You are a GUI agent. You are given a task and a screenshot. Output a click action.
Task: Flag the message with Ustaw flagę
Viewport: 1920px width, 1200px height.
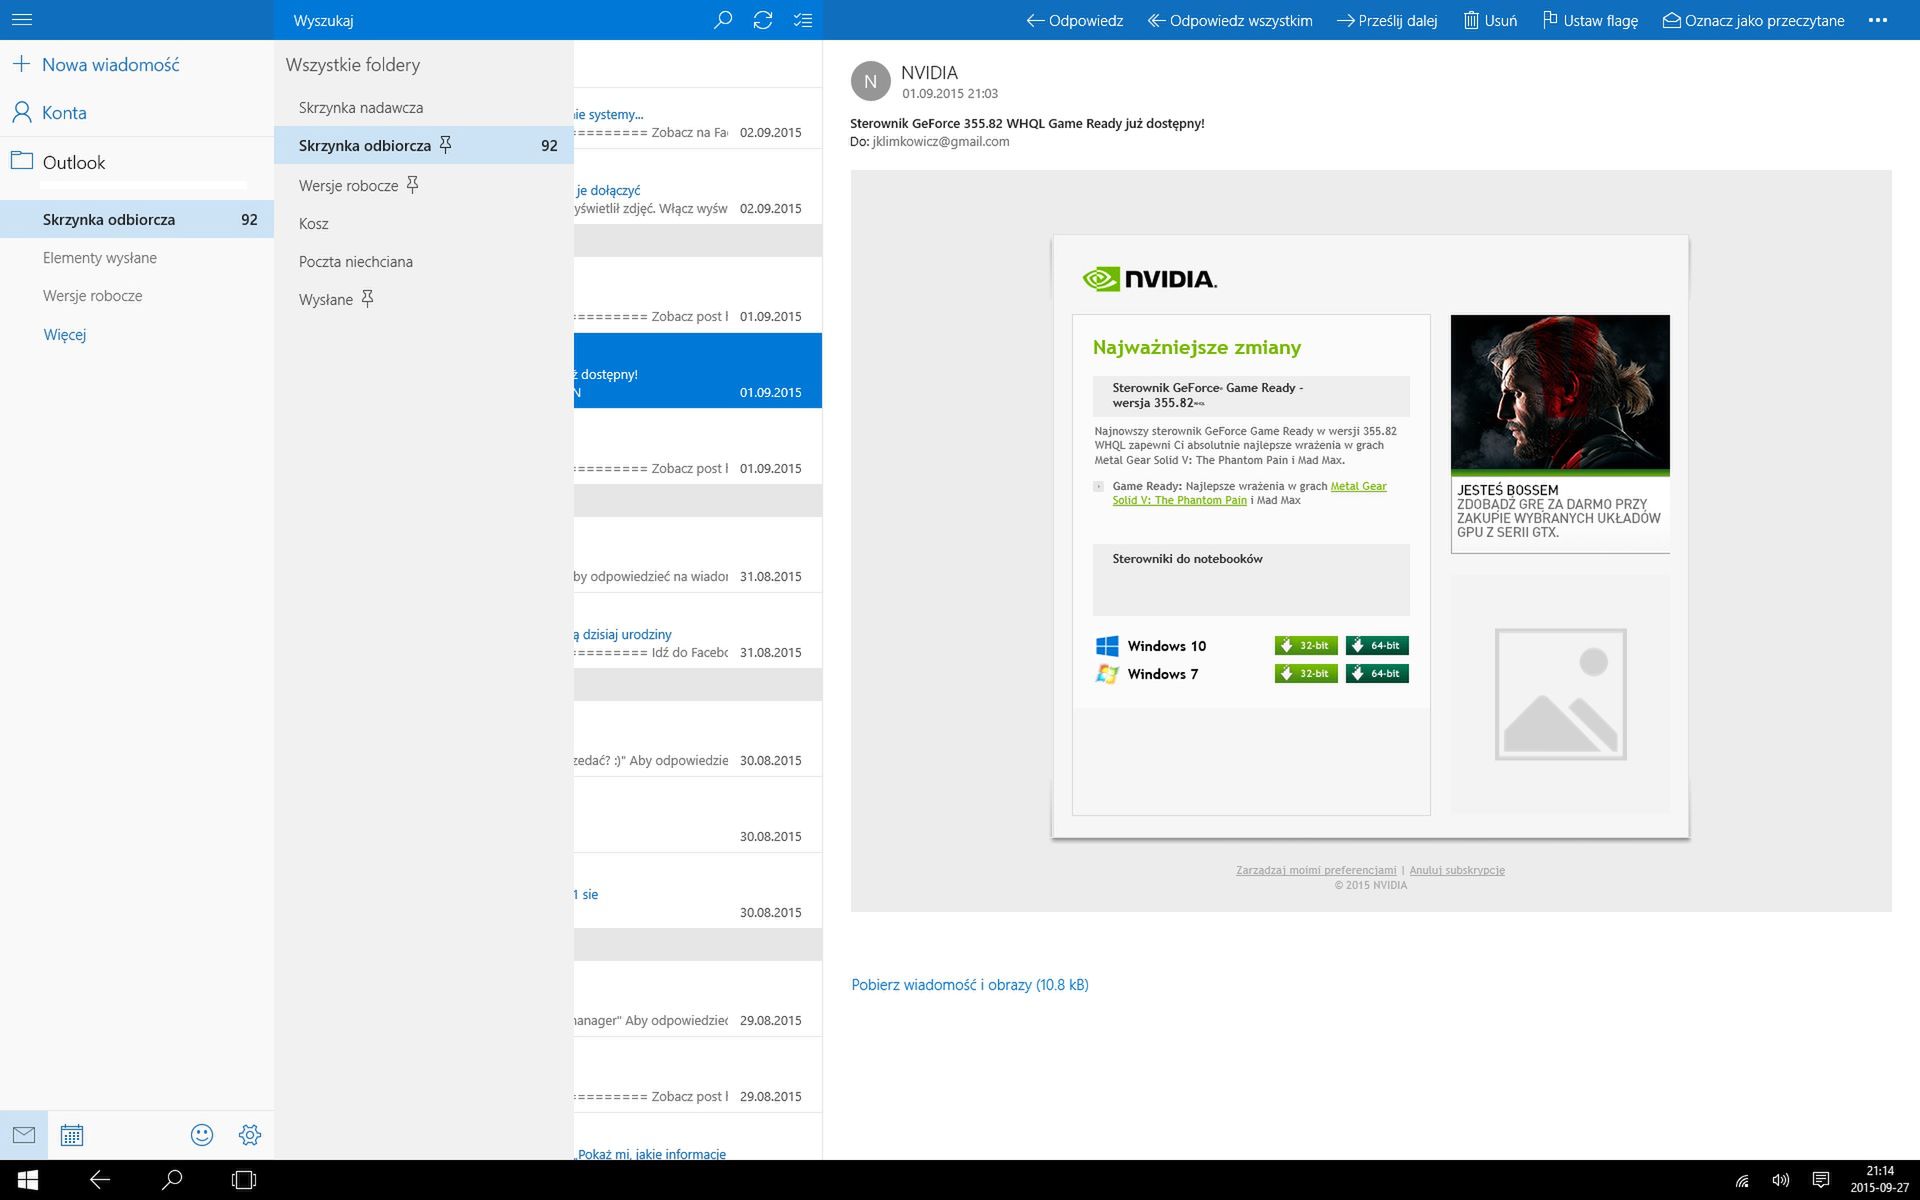1590,20
